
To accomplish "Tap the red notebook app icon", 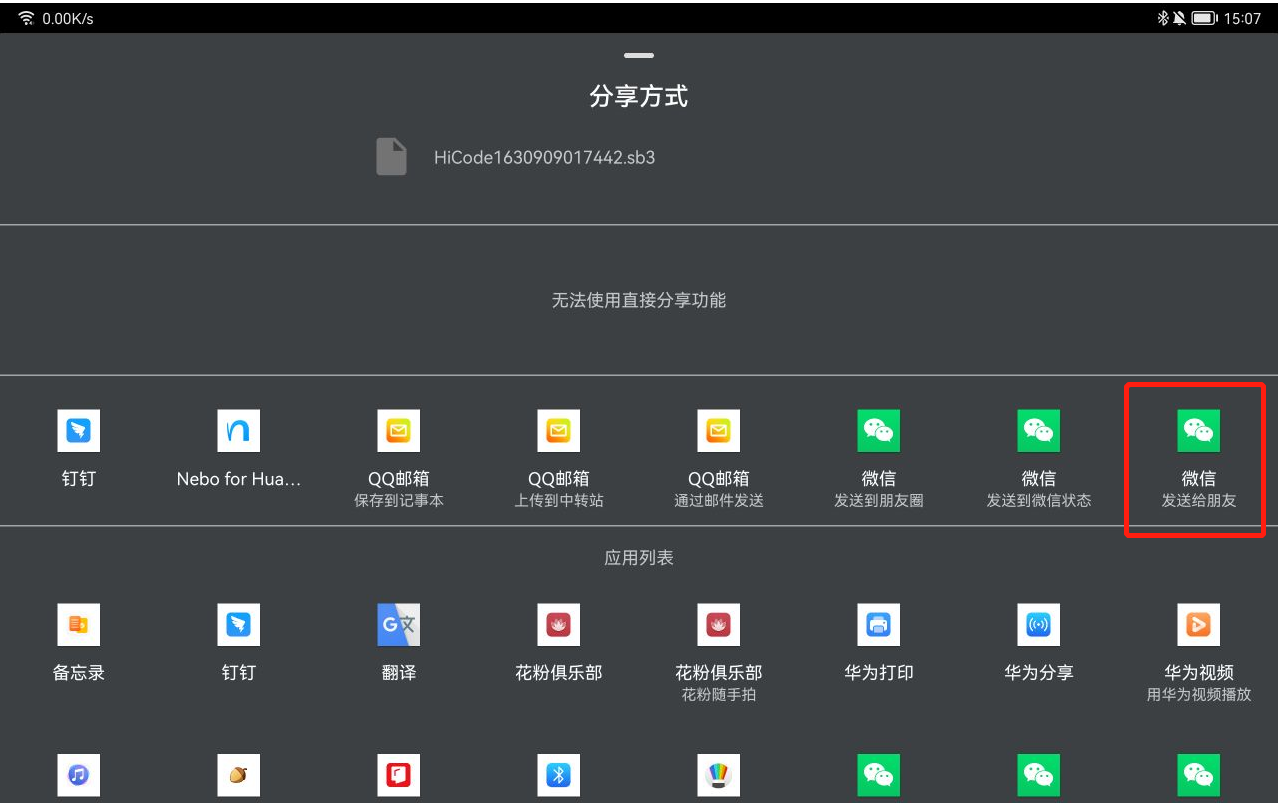I will coord(399,775).
